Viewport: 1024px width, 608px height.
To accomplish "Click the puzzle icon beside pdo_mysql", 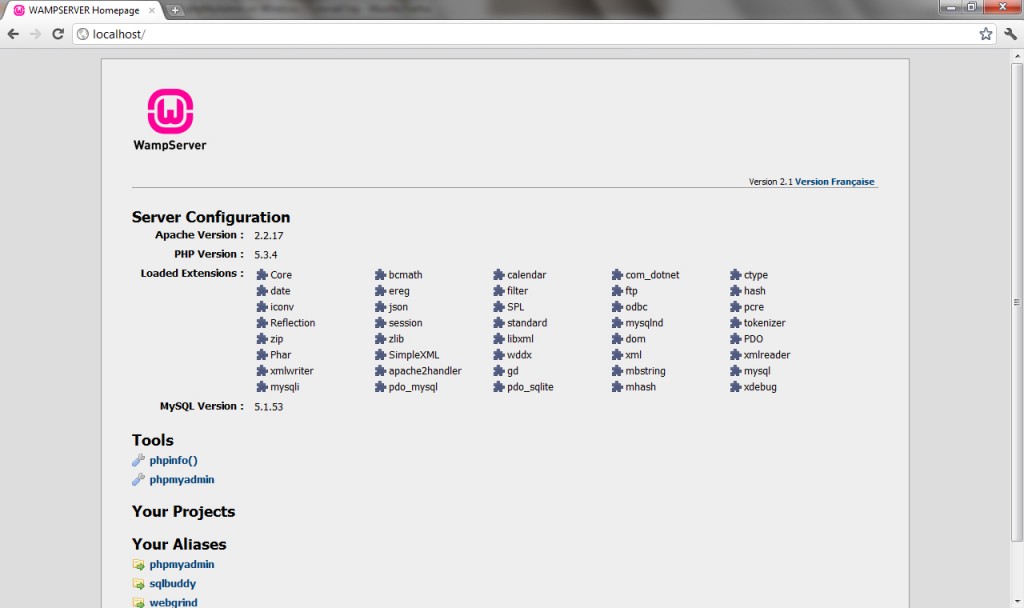I will [380, 387].
